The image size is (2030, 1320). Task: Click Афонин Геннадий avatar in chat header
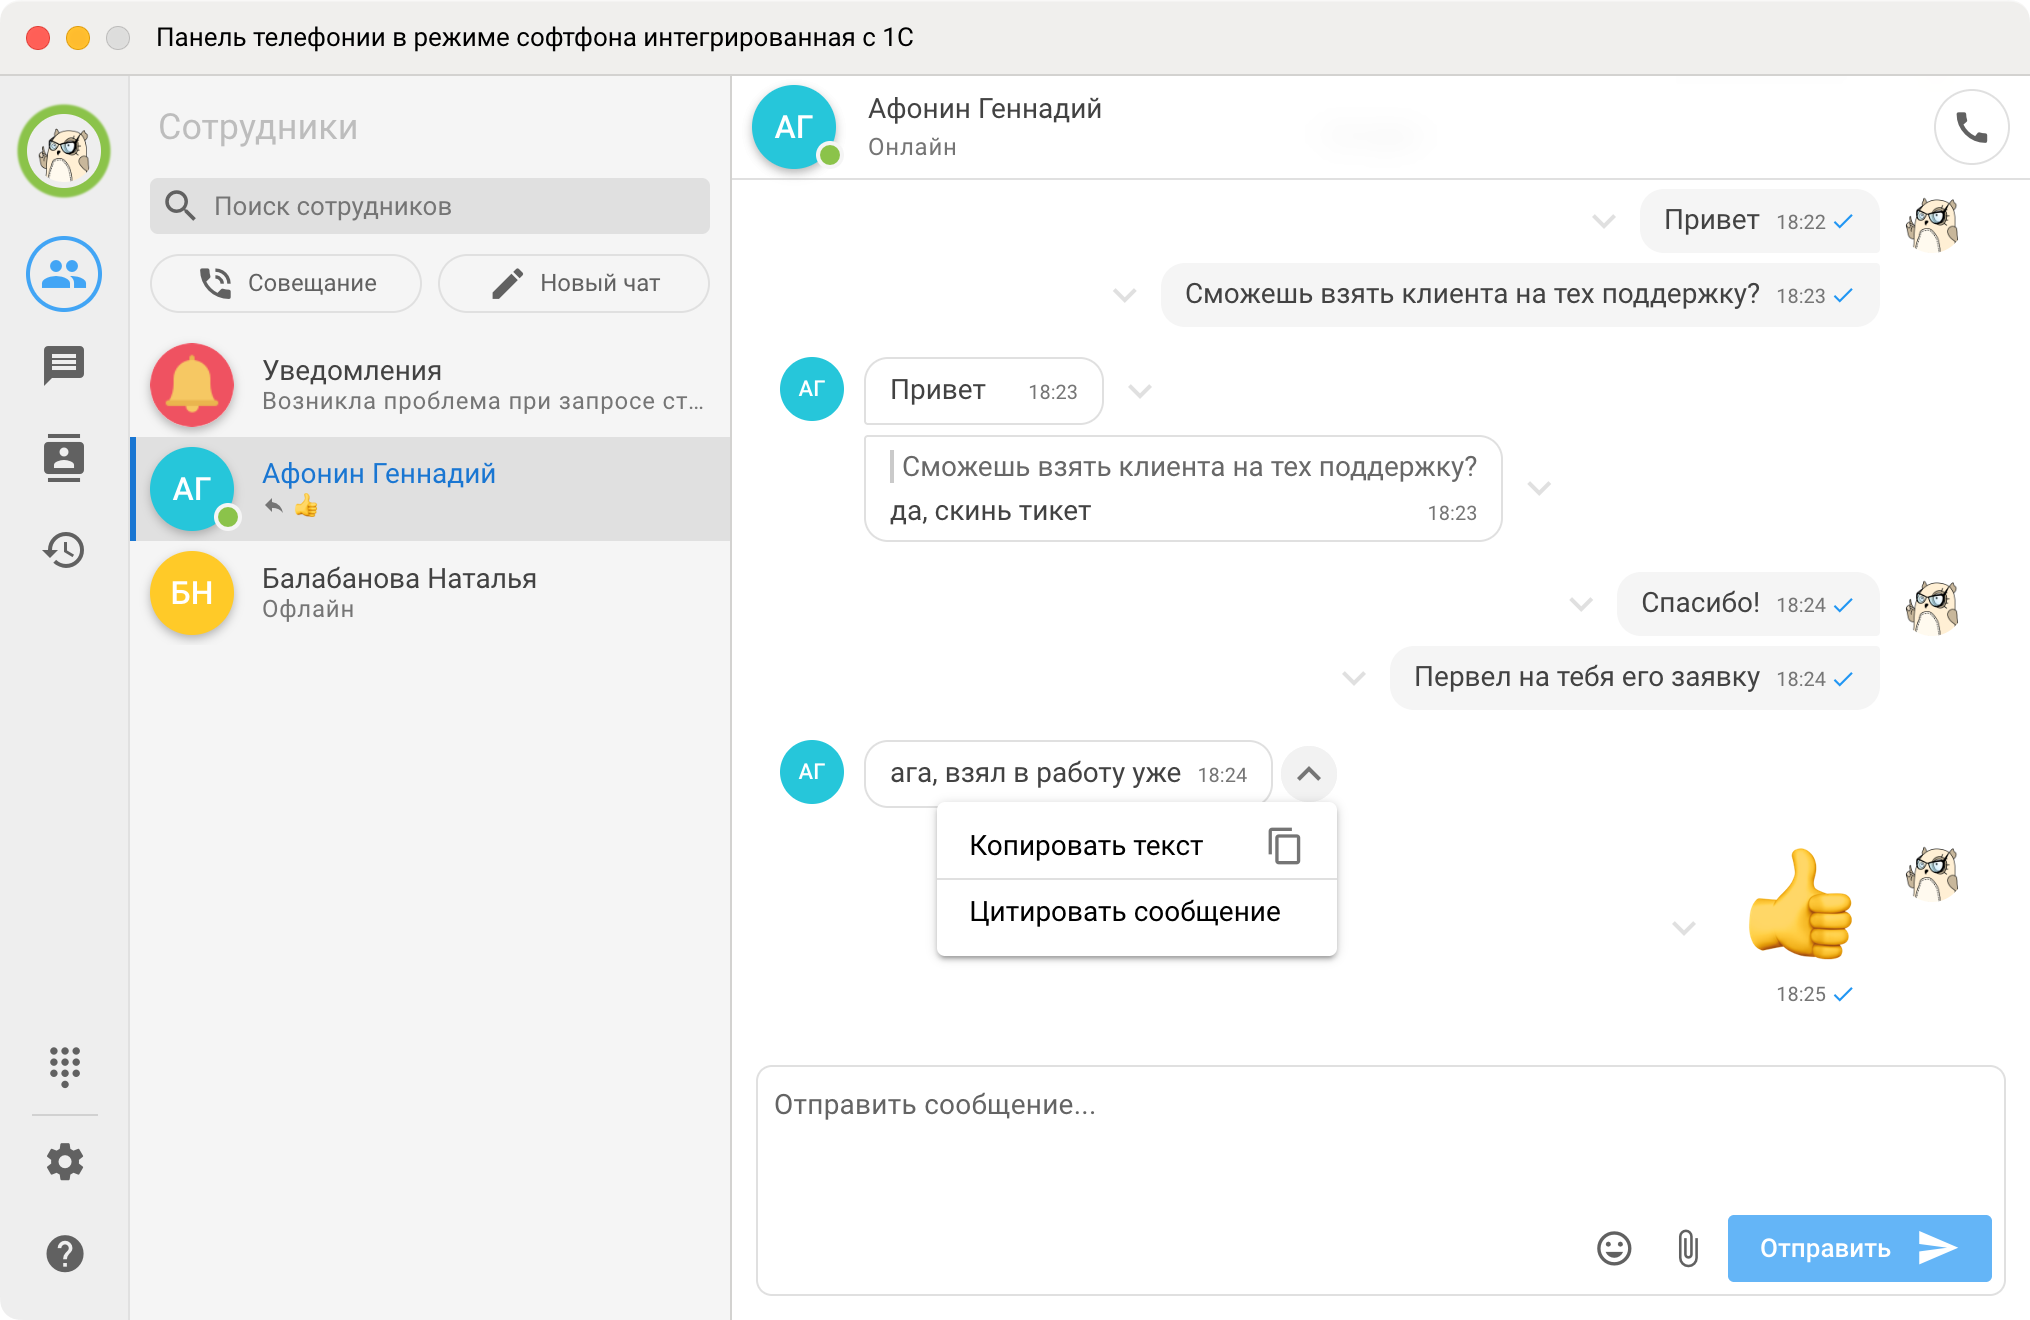[795, 127]
